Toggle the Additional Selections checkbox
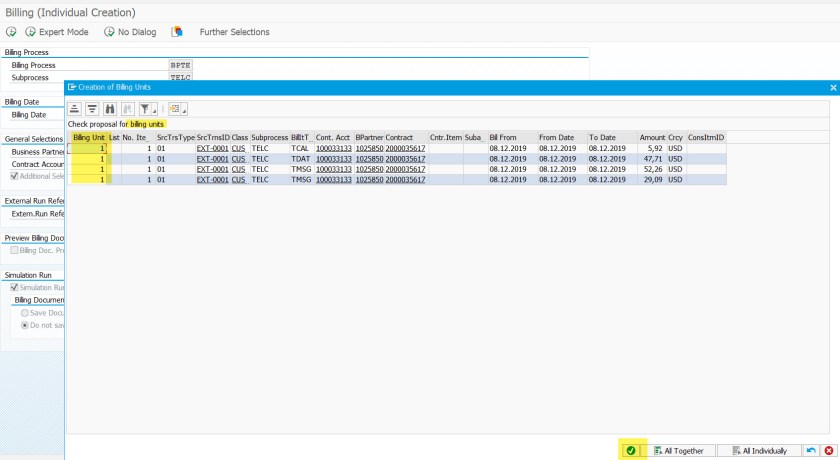The height and width of the screenshot is (460, 840). point(14,176)
